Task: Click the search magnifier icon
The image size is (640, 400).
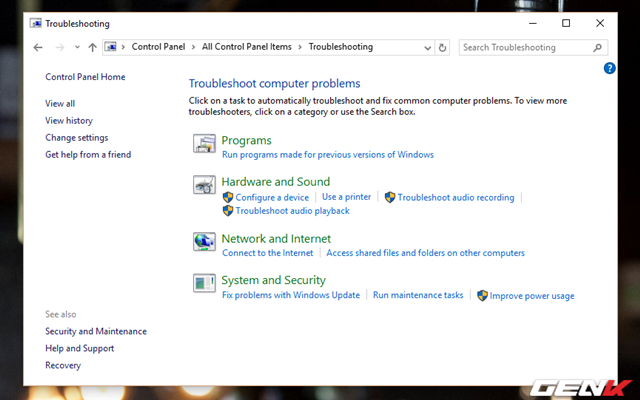Action: [597, 48]
